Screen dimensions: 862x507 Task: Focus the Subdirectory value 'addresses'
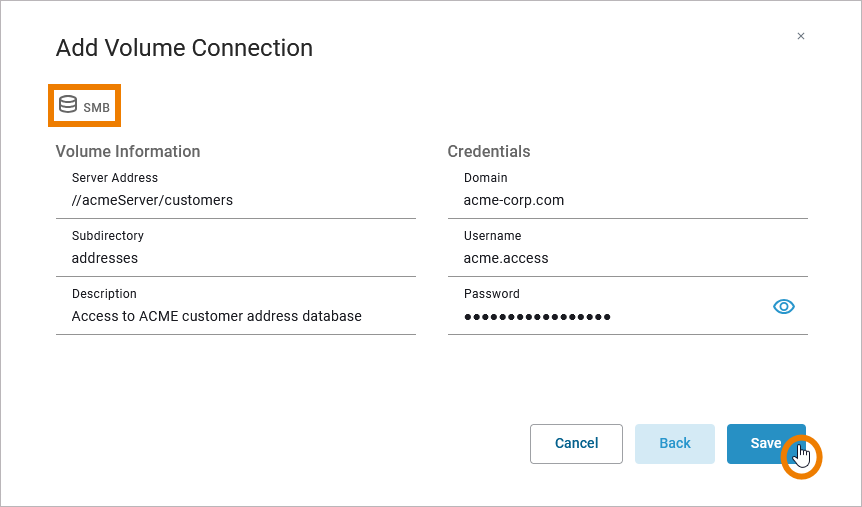[x=105, y=258]
